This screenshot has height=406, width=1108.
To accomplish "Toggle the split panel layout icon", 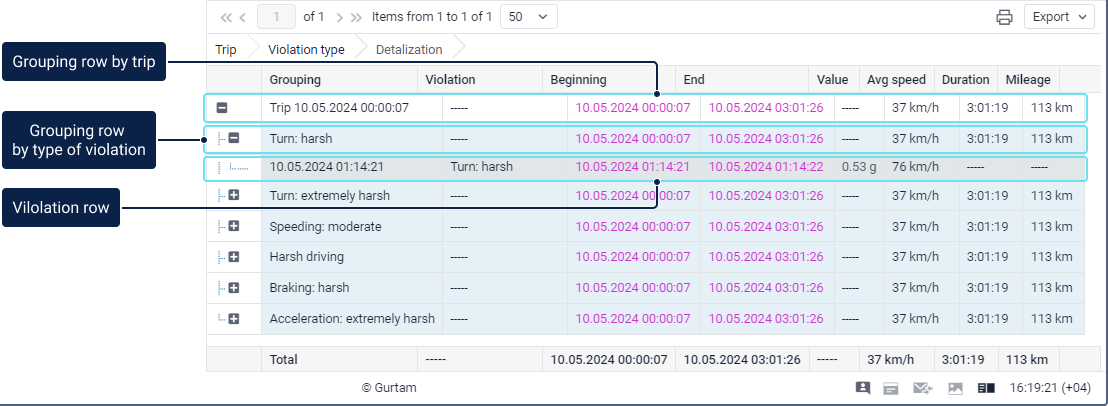I will click(986, 388).
